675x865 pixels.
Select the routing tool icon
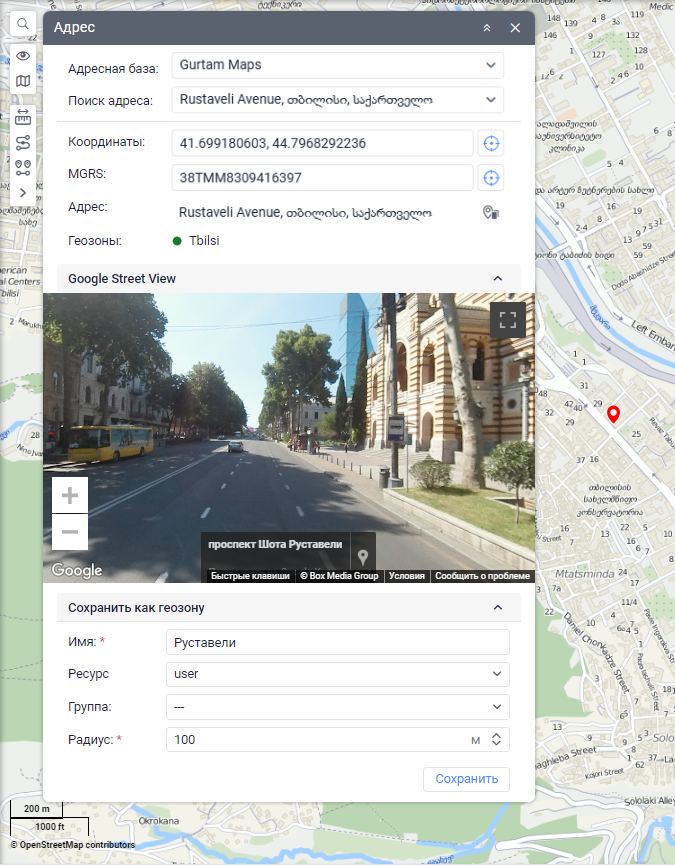23,142
